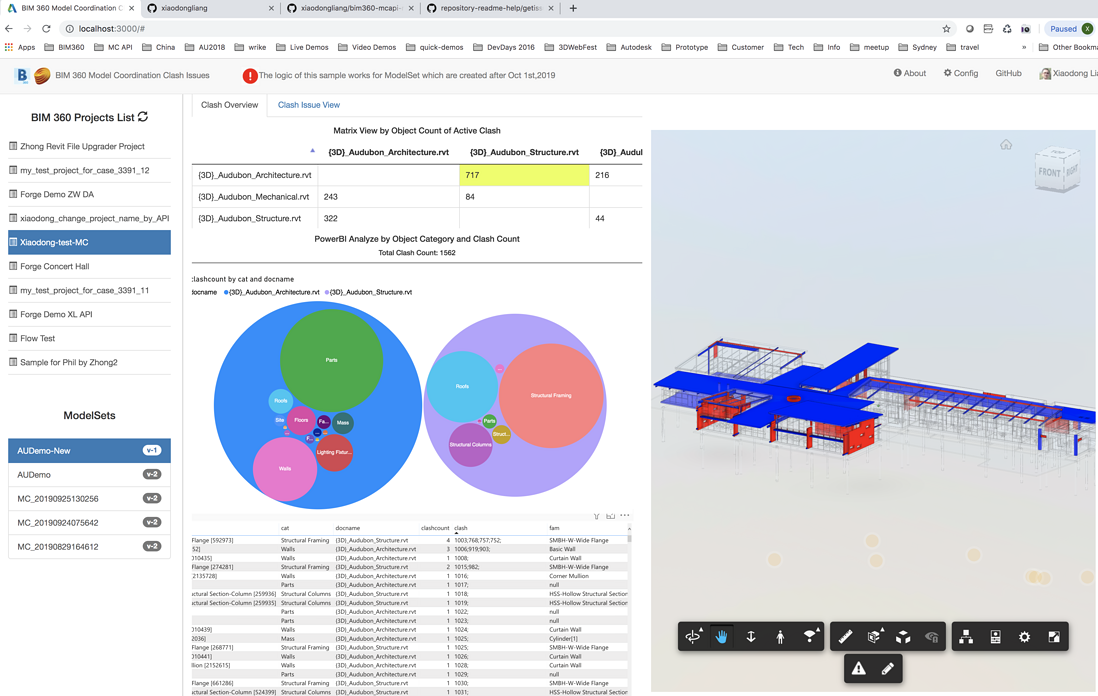Image resolution: width=1098 pixels, height=696 pixels.
Task: Click Audubon_Structure legend color dot
Action: [x=327, y=293]
